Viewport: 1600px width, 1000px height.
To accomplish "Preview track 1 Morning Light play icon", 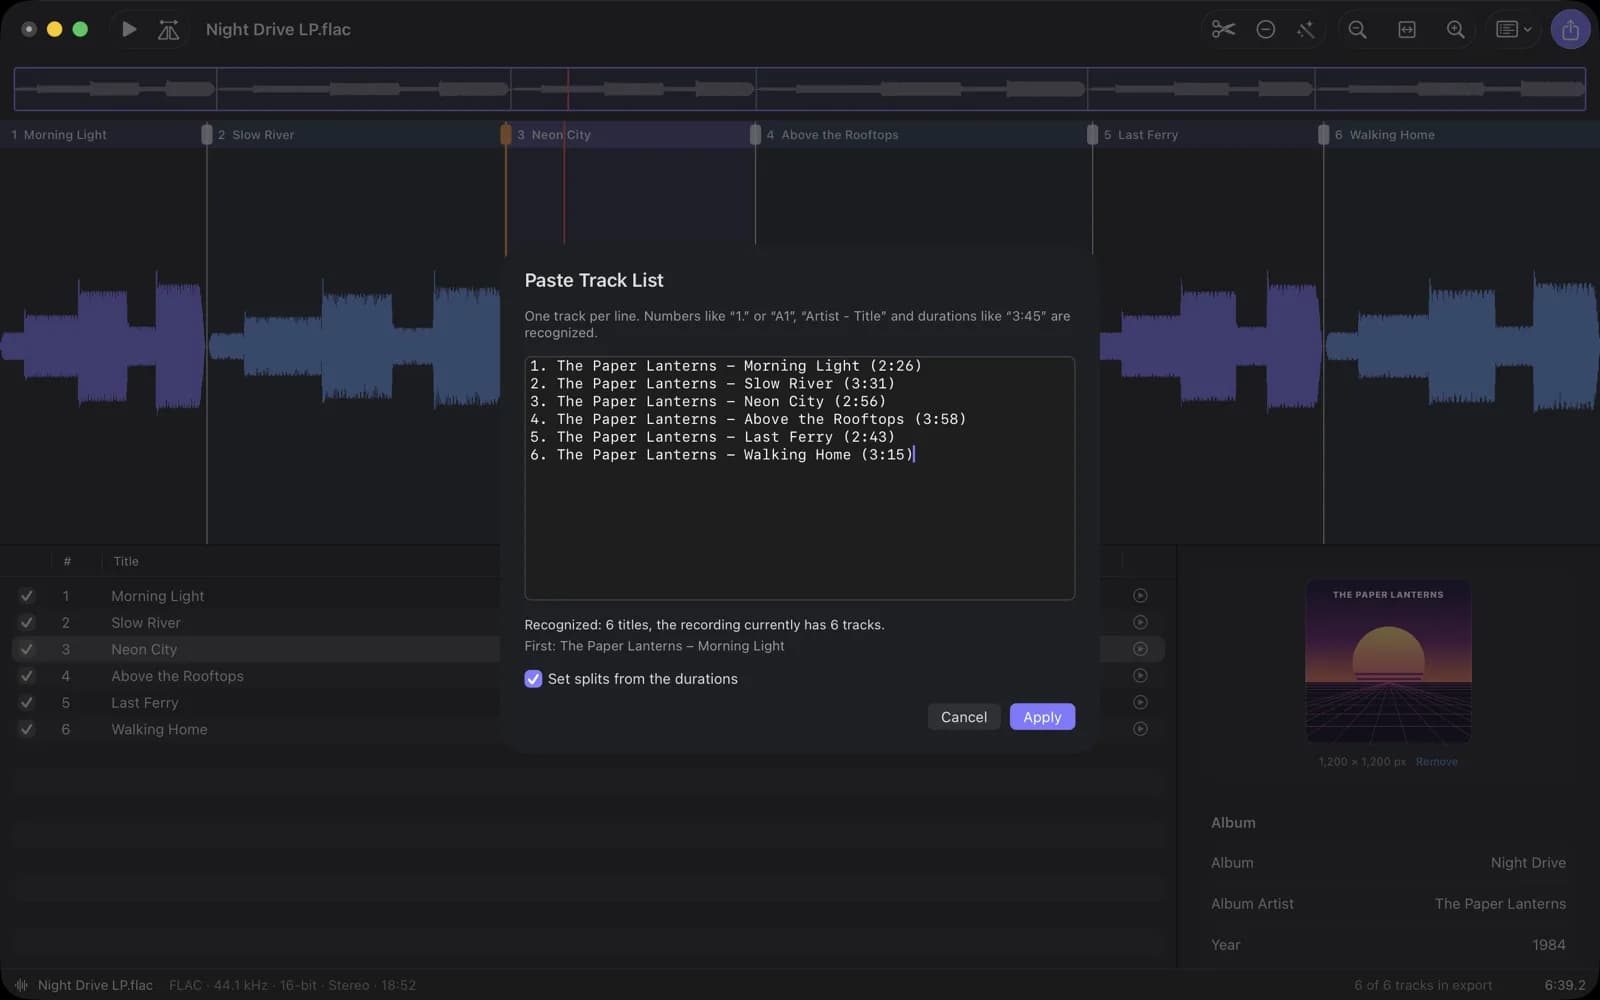I will tap(1140, 595).
